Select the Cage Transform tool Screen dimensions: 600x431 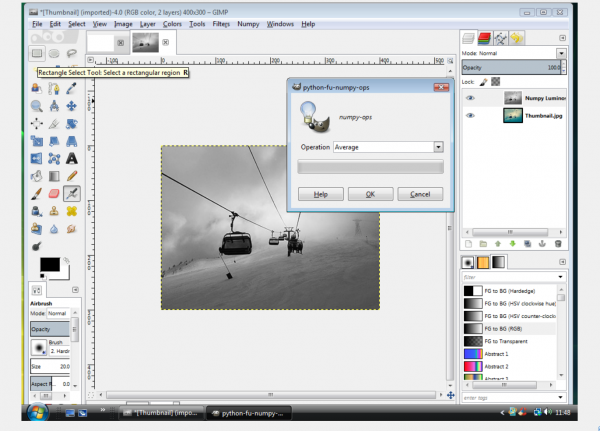(54, 158)
